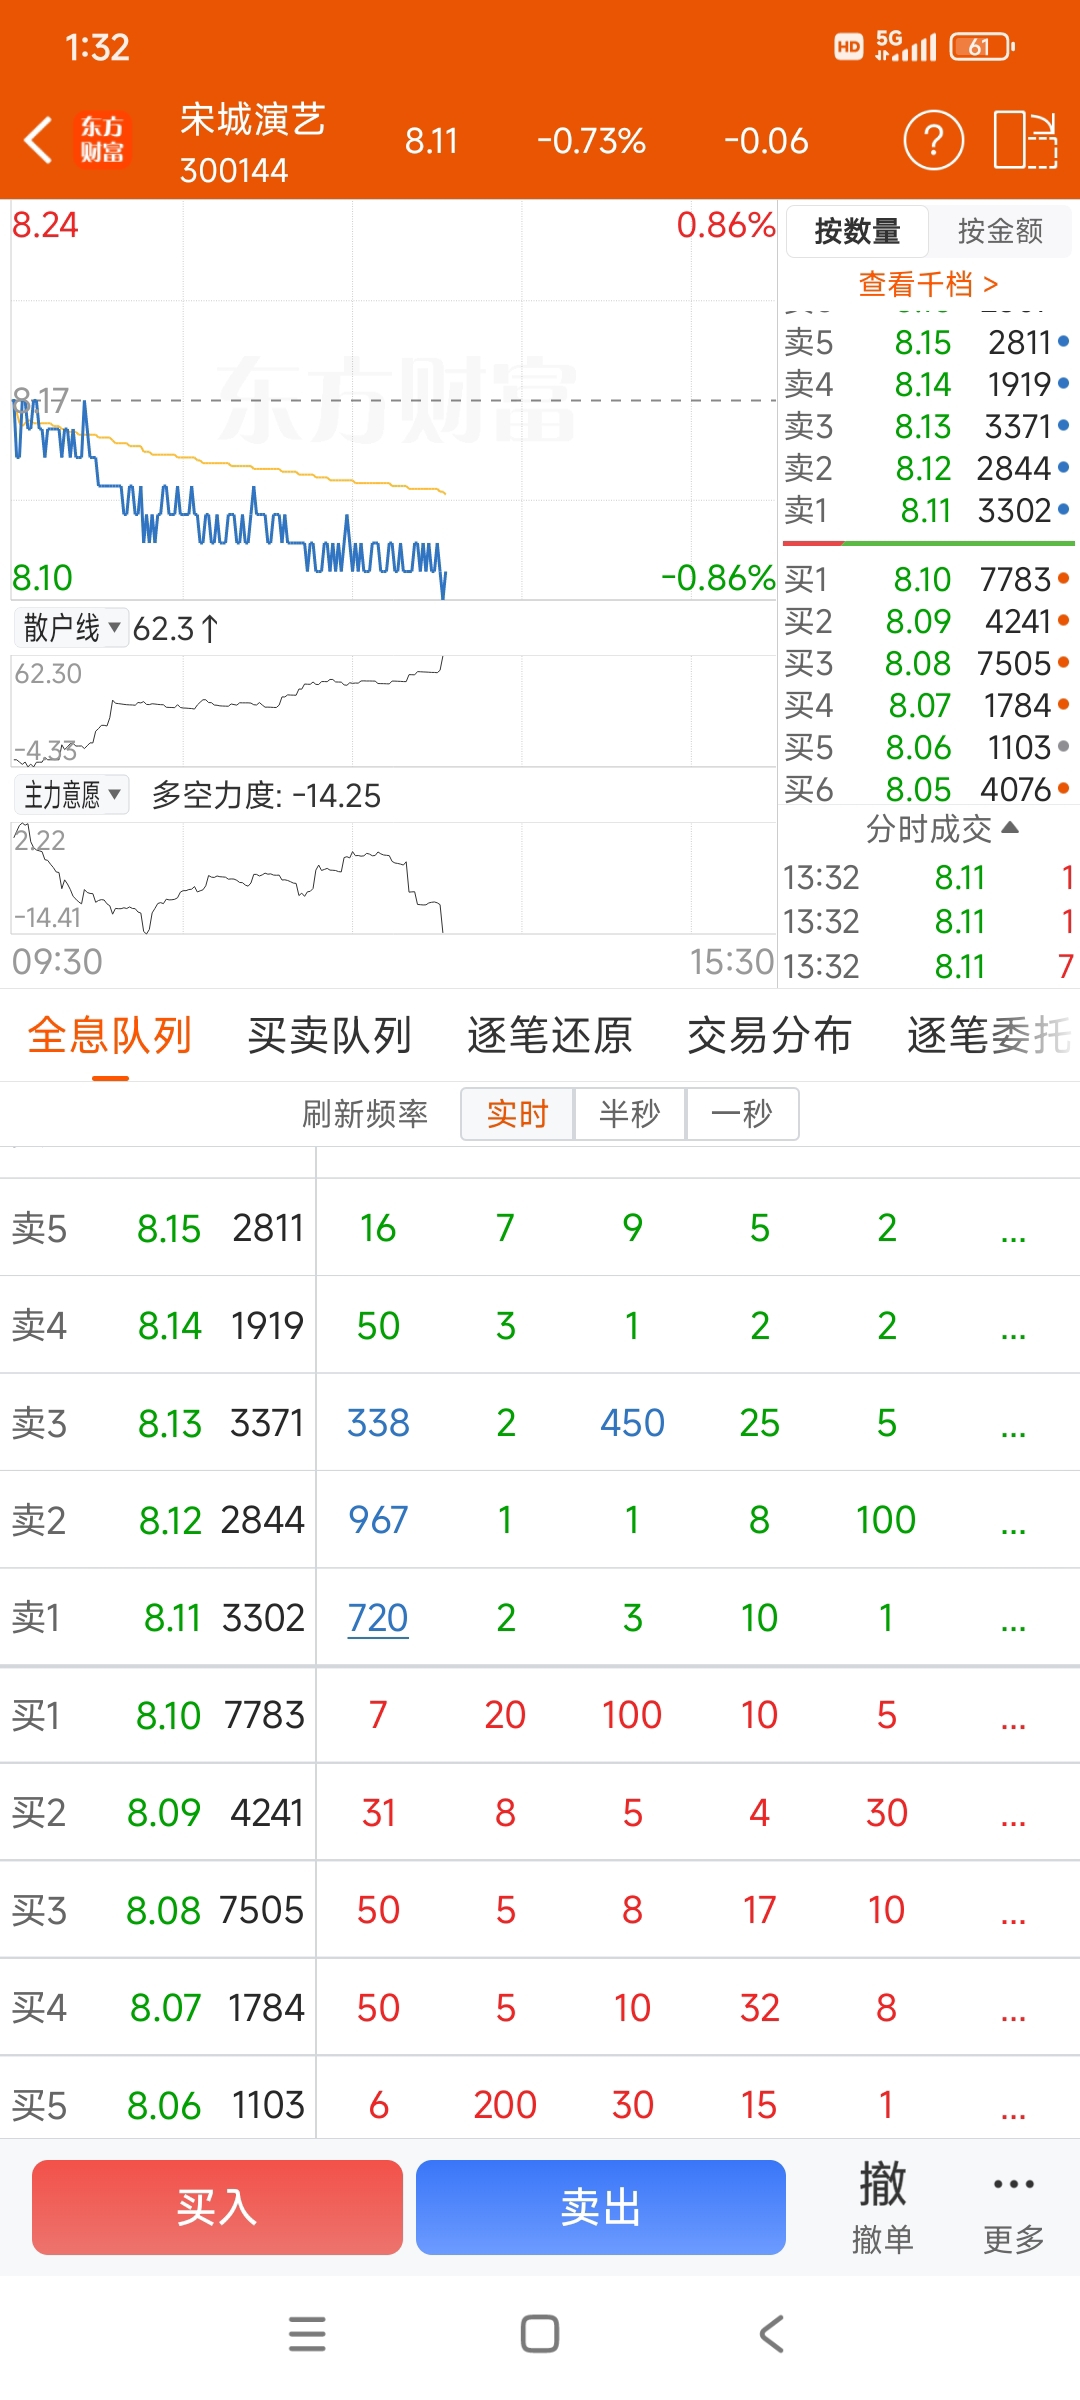Screen dimensions: 1080x2400
Task: Tap blue dot next to 卖1 3302
Action: click(x=1063, y=510)
